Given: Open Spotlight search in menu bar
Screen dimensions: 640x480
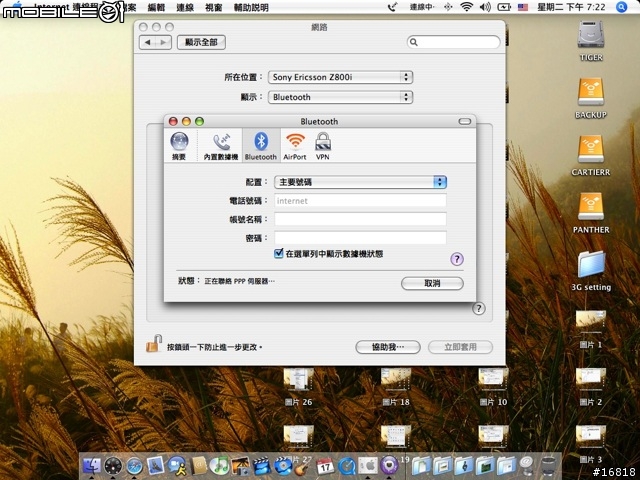Looking at the screenshot, I should click(x=621, y=7).
